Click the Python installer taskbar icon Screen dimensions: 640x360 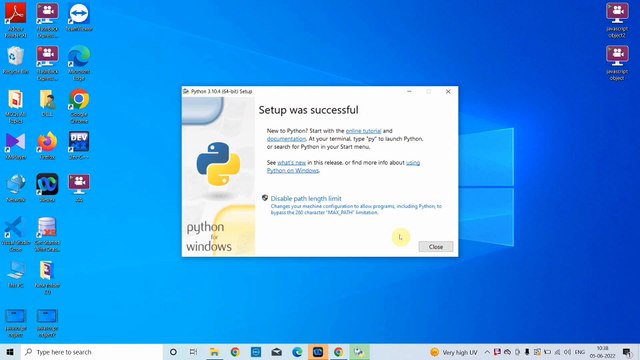click(359, 352)
